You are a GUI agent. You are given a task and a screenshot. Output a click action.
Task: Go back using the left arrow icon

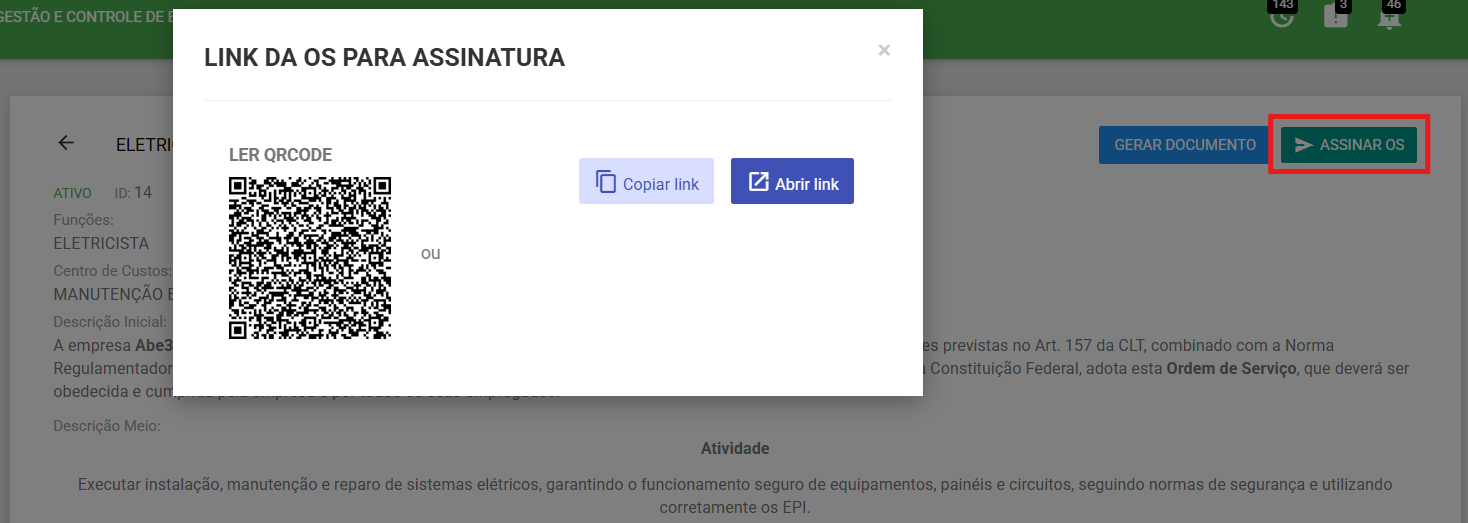pos(66,143)
